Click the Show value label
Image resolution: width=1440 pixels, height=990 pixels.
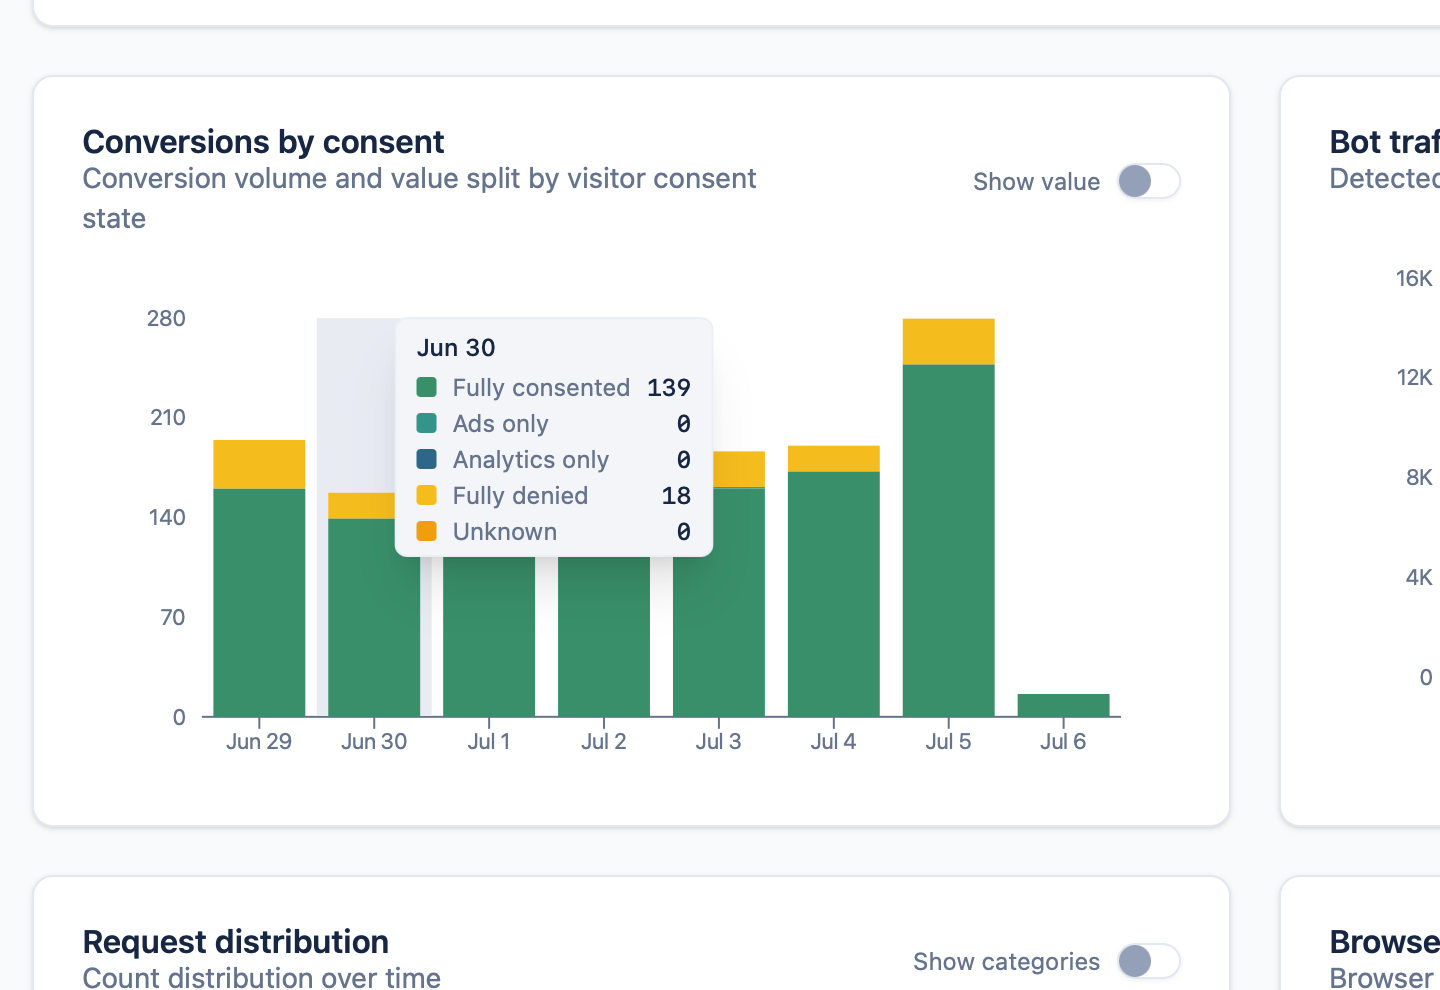pos(1036,181)
